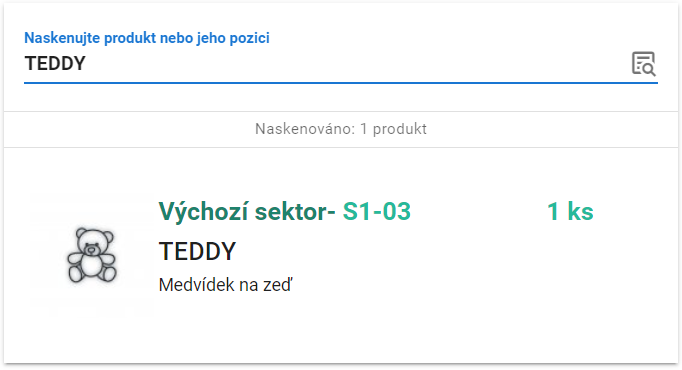682x370 pixels.
Task: Click the S1-03 position code
Action: coord(377,211)
